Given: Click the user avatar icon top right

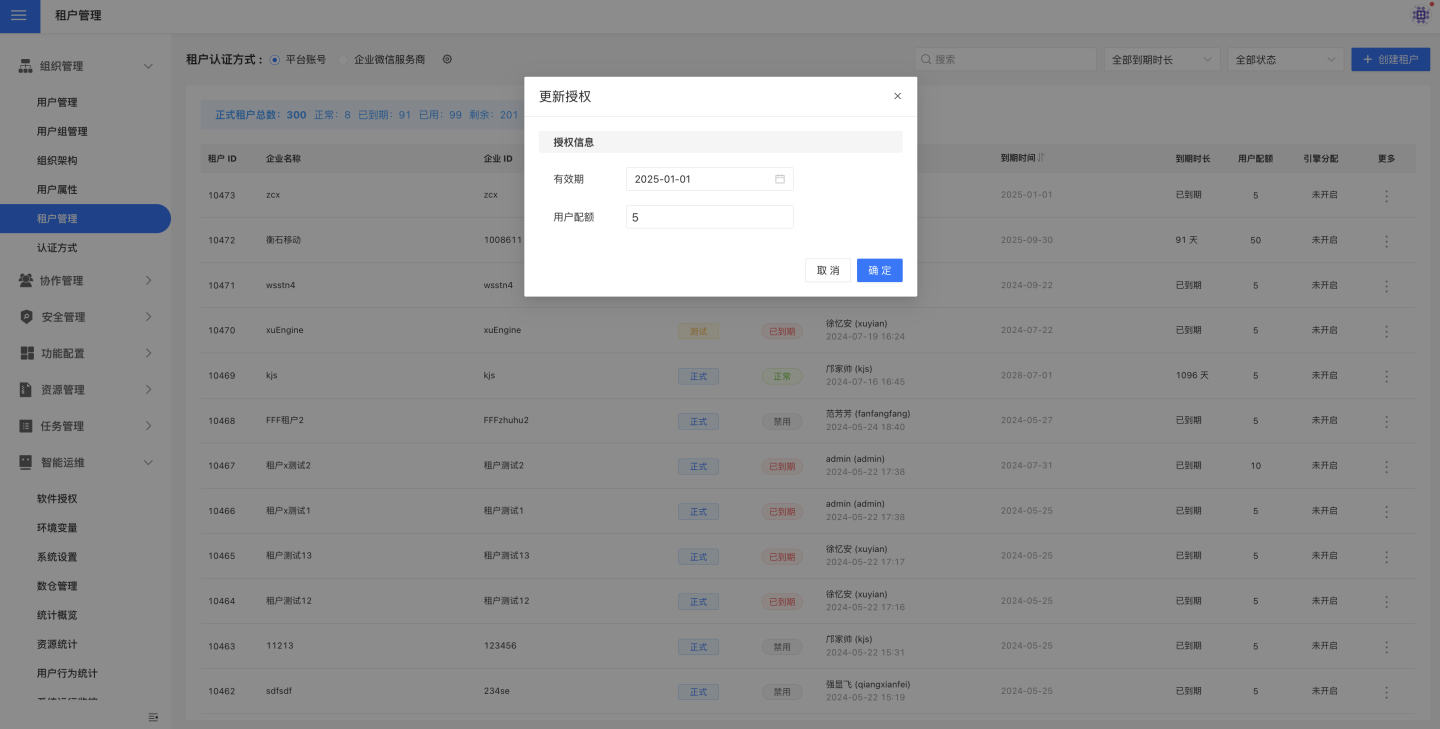Looking at the screenshot, I should point(1420,15).
